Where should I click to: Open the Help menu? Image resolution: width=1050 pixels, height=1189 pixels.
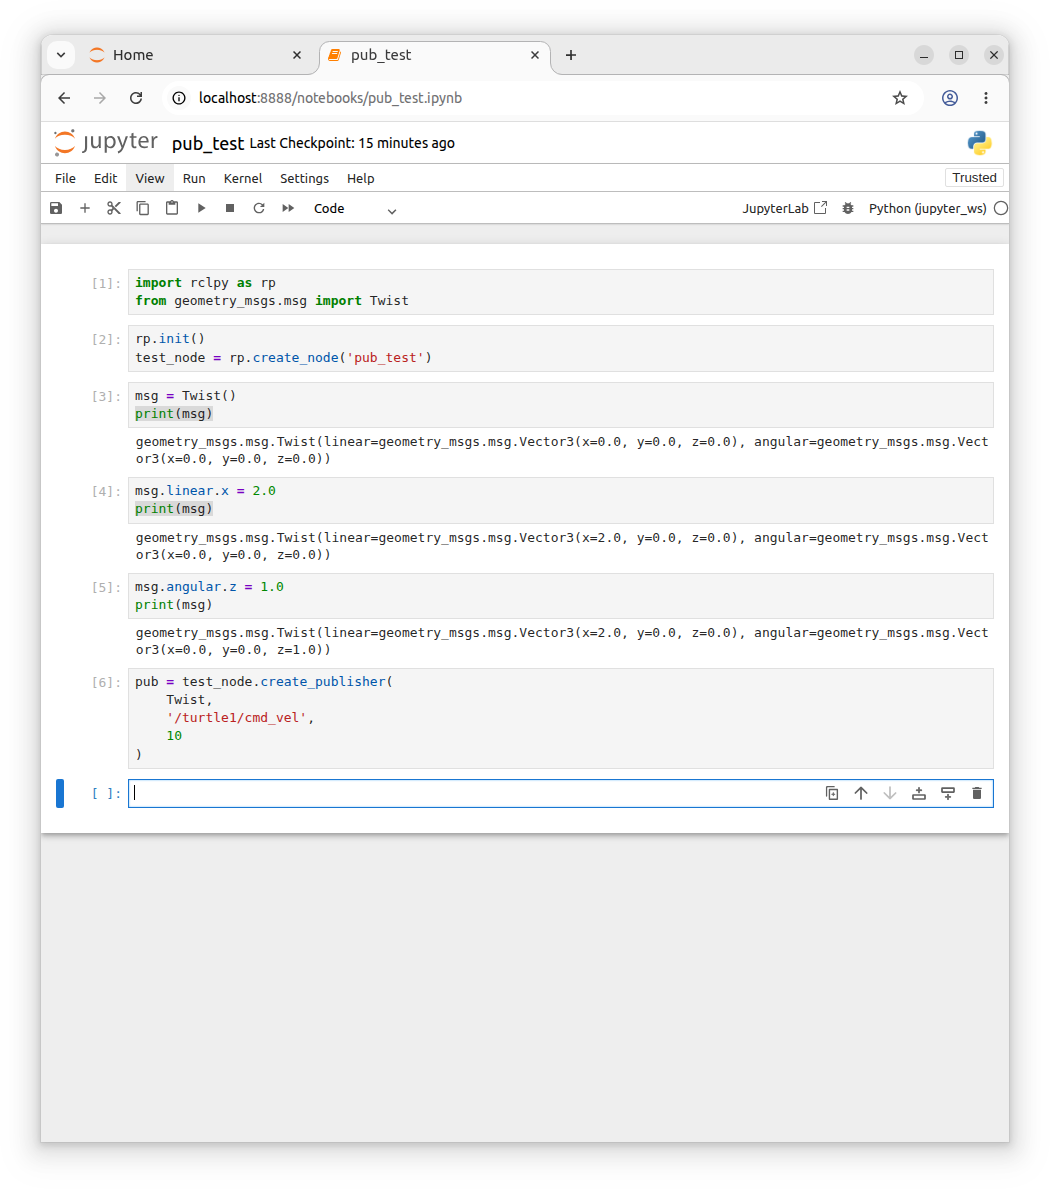pyautogui.click(x=360, y=178)
